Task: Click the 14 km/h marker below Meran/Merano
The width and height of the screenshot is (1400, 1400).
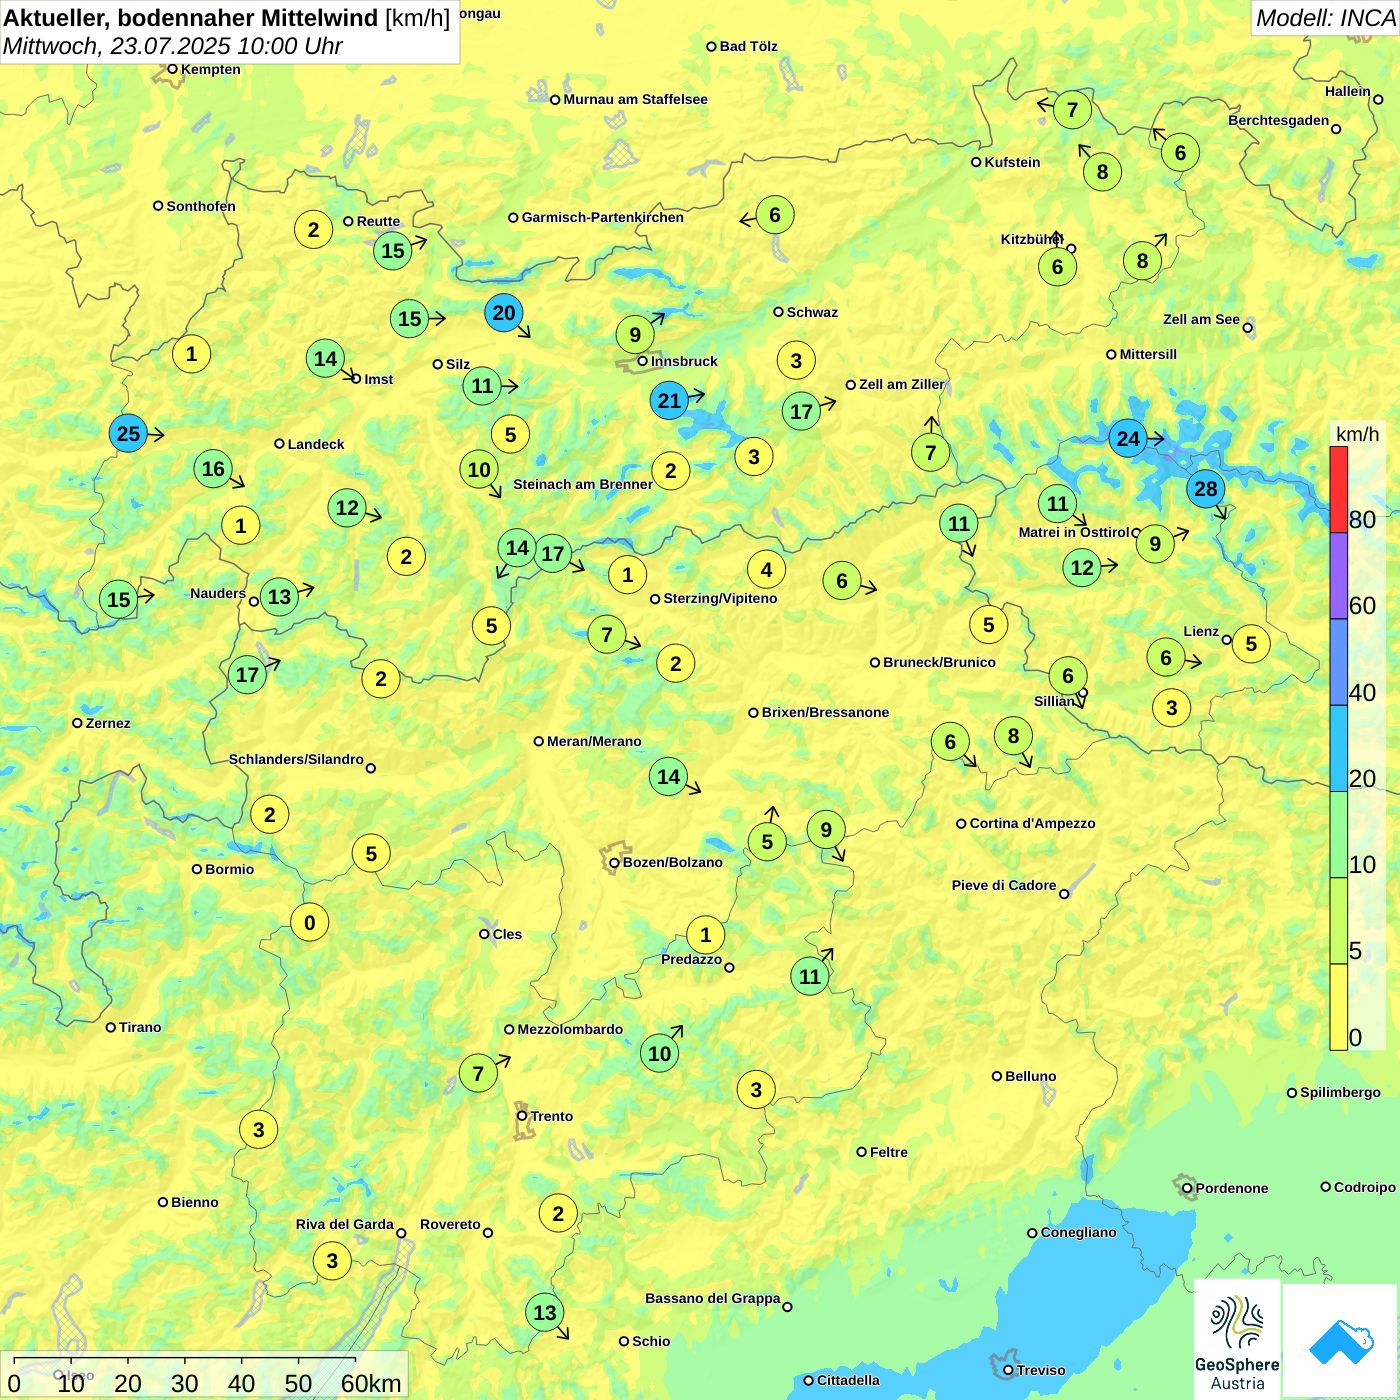Action: point(668,777)
